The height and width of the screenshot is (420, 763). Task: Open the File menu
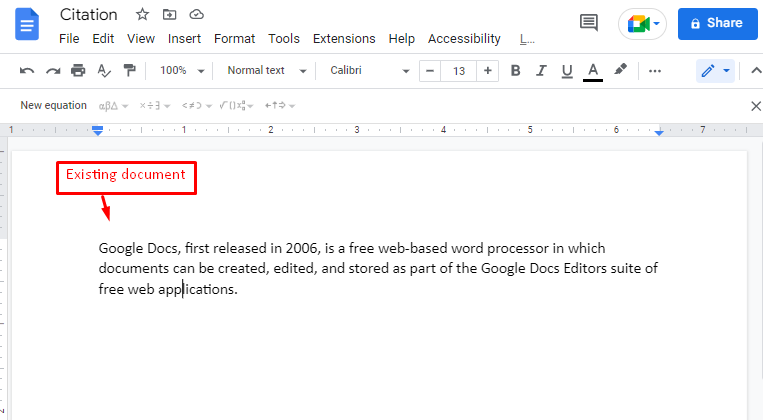click(x=69, y=38)
